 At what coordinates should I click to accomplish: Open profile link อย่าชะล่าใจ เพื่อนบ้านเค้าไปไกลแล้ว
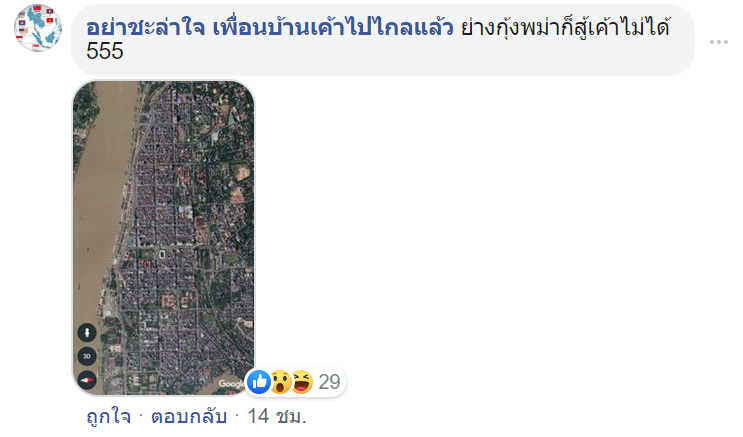click(270, 28)
